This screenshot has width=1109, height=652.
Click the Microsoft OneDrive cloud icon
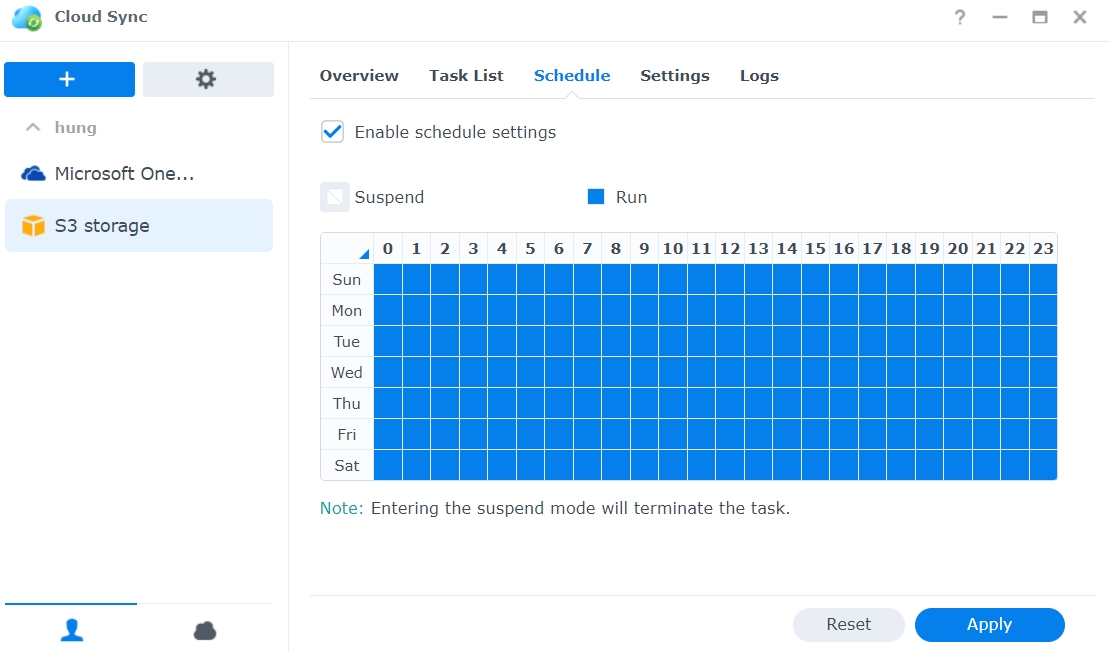34,174
